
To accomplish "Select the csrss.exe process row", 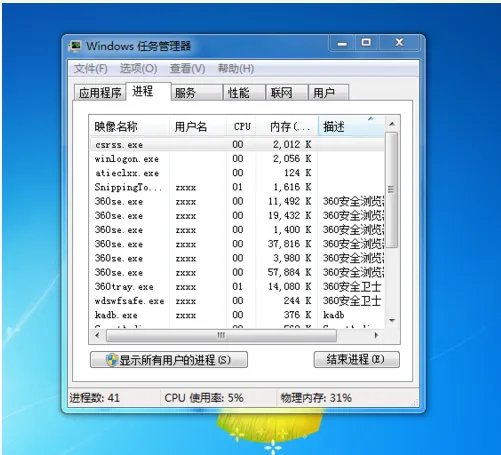I will pos(237,145).
